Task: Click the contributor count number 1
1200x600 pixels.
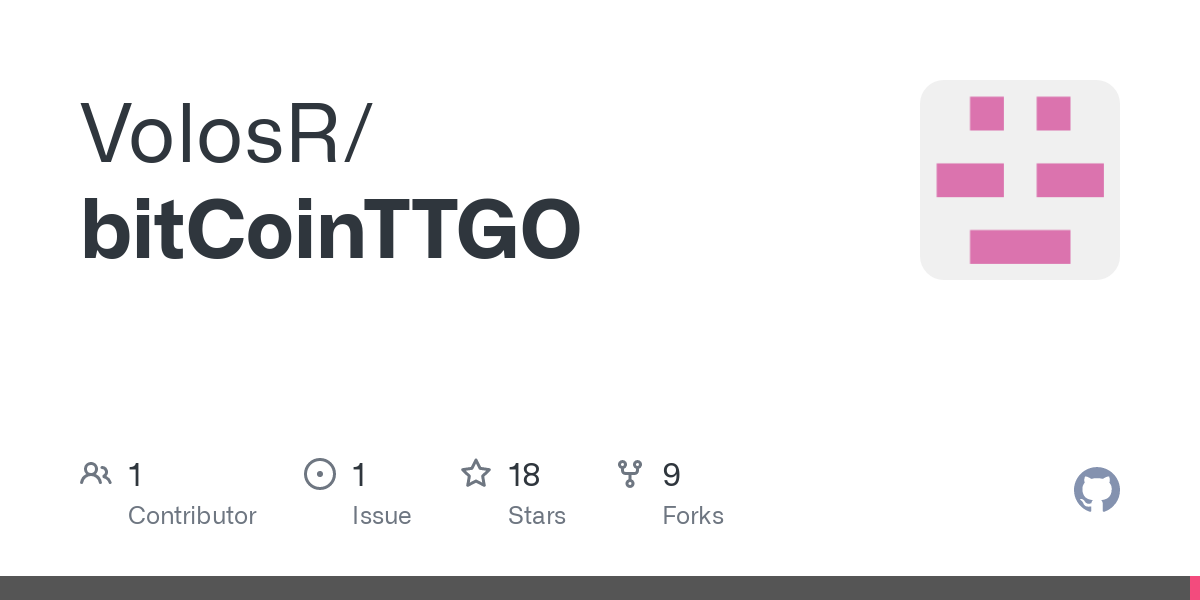Action: point(135,474)
